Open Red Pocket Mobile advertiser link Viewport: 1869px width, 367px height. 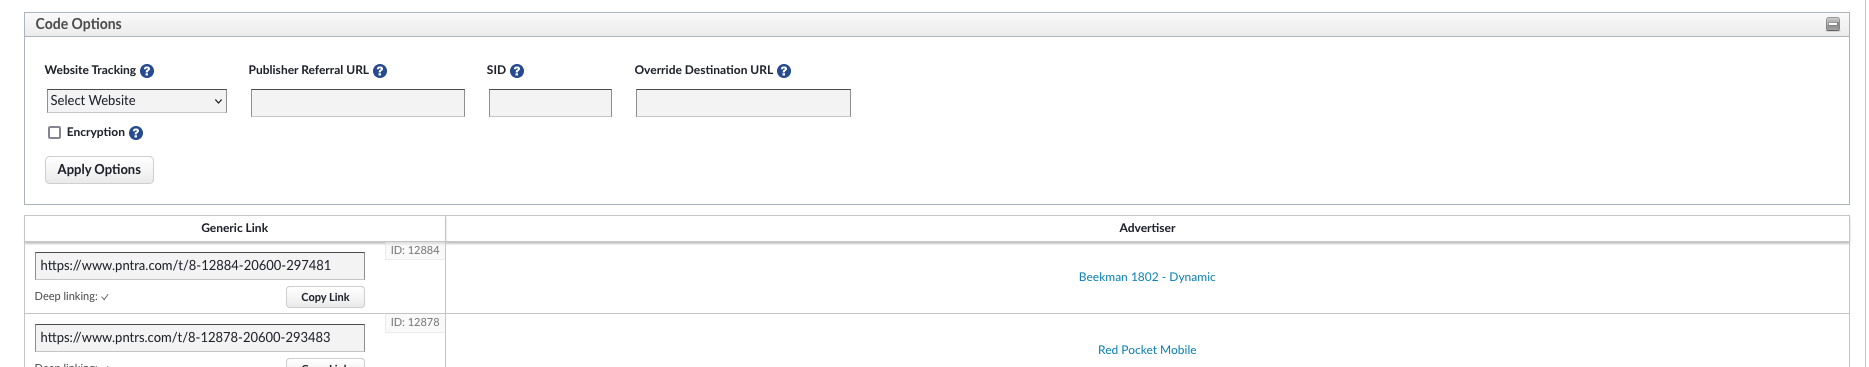pyautogui.click(x=1147, y=350)
